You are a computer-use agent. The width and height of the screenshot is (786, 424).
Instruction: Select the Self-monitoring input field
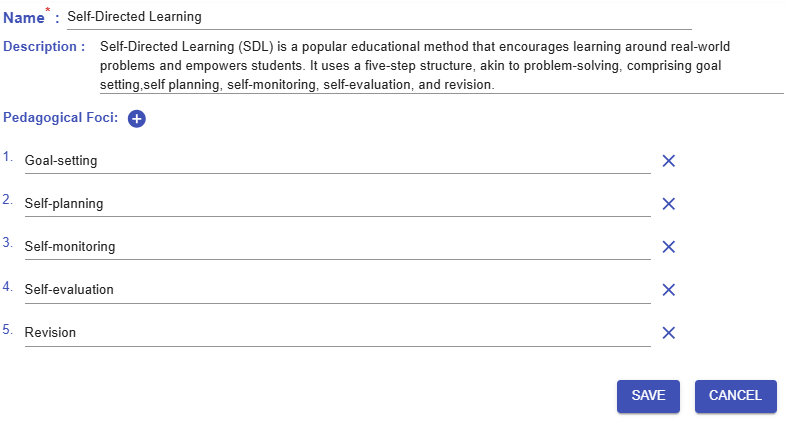337,247
